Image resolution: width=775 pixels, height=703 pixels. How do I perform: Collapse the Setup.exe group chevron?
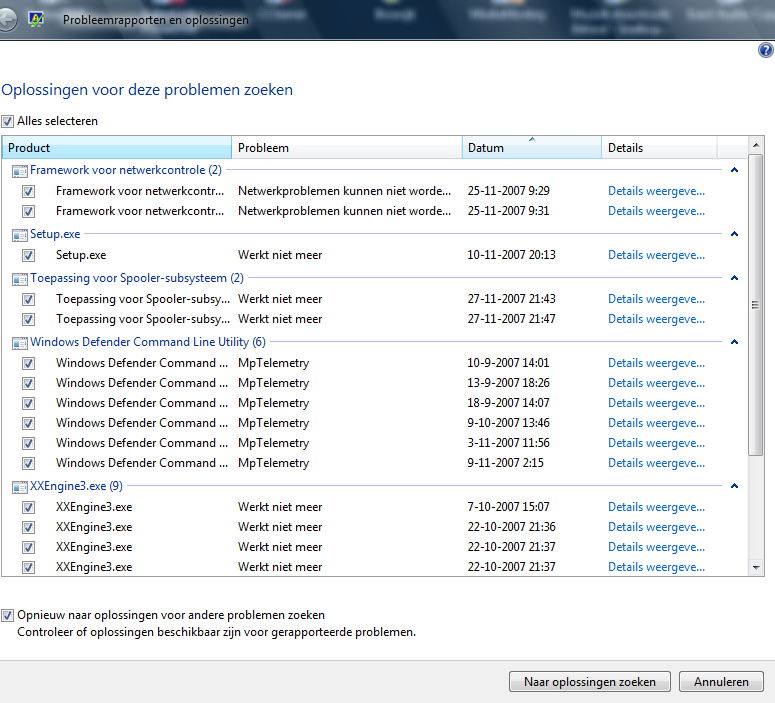point(734,234)
